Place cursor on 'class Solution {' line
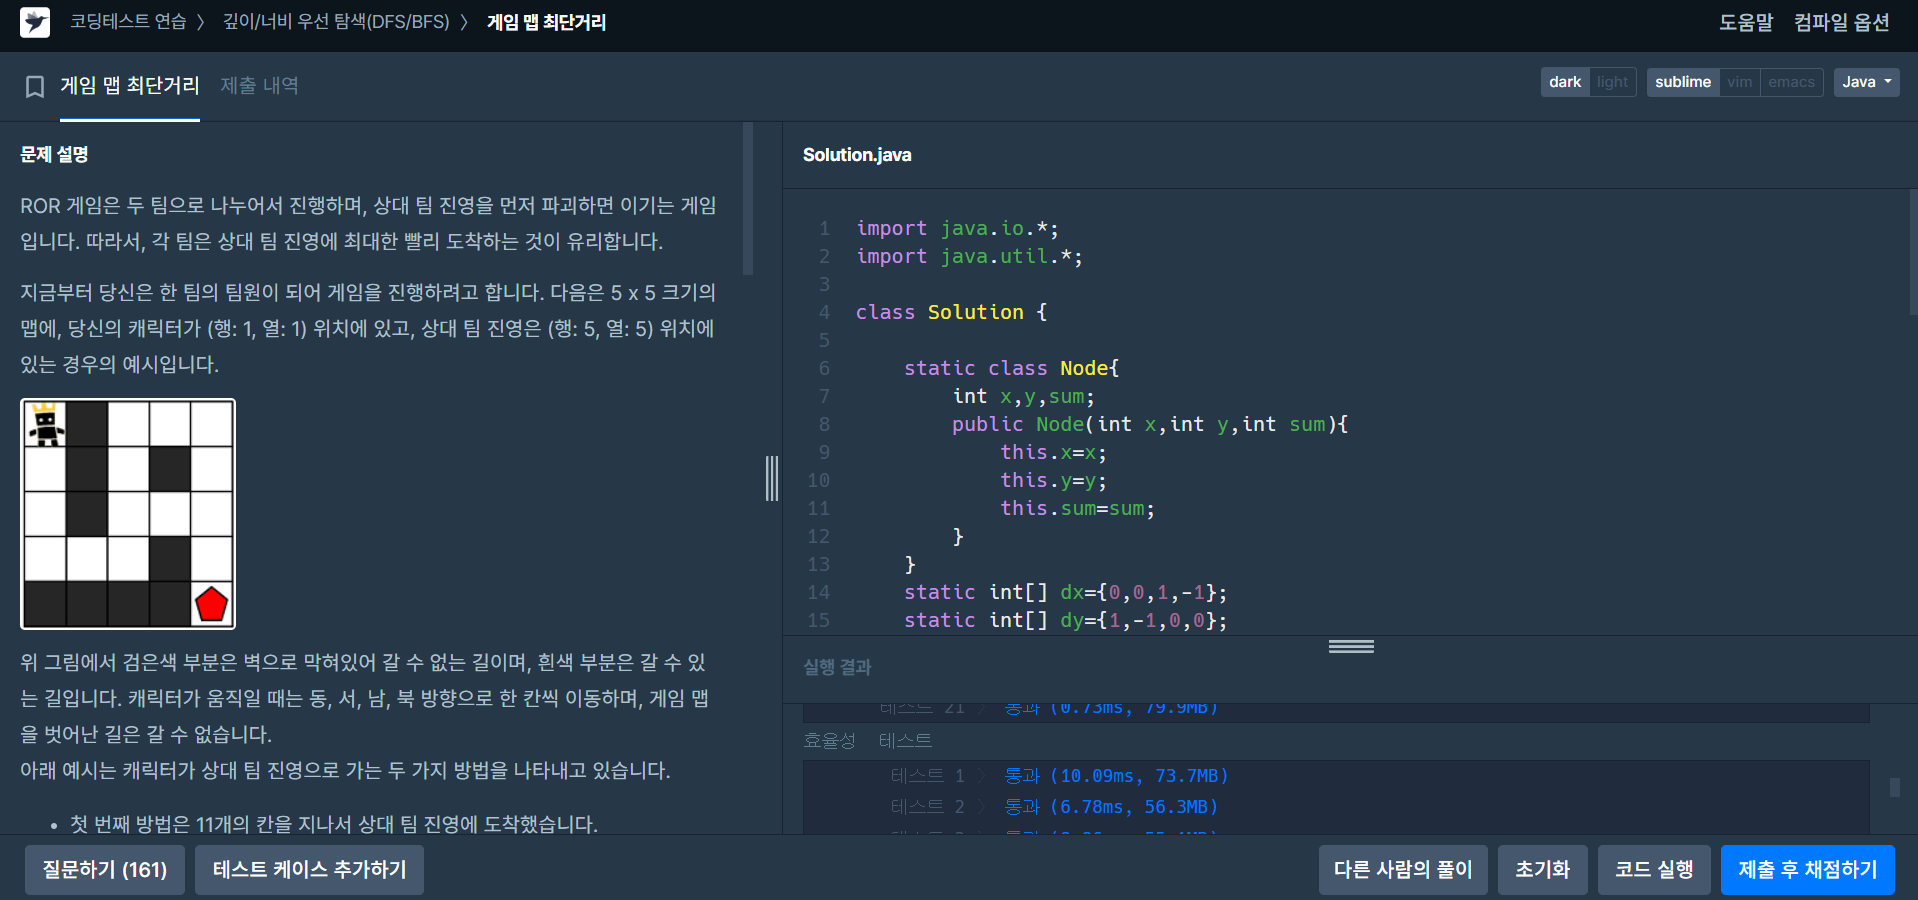 [951, 312]
